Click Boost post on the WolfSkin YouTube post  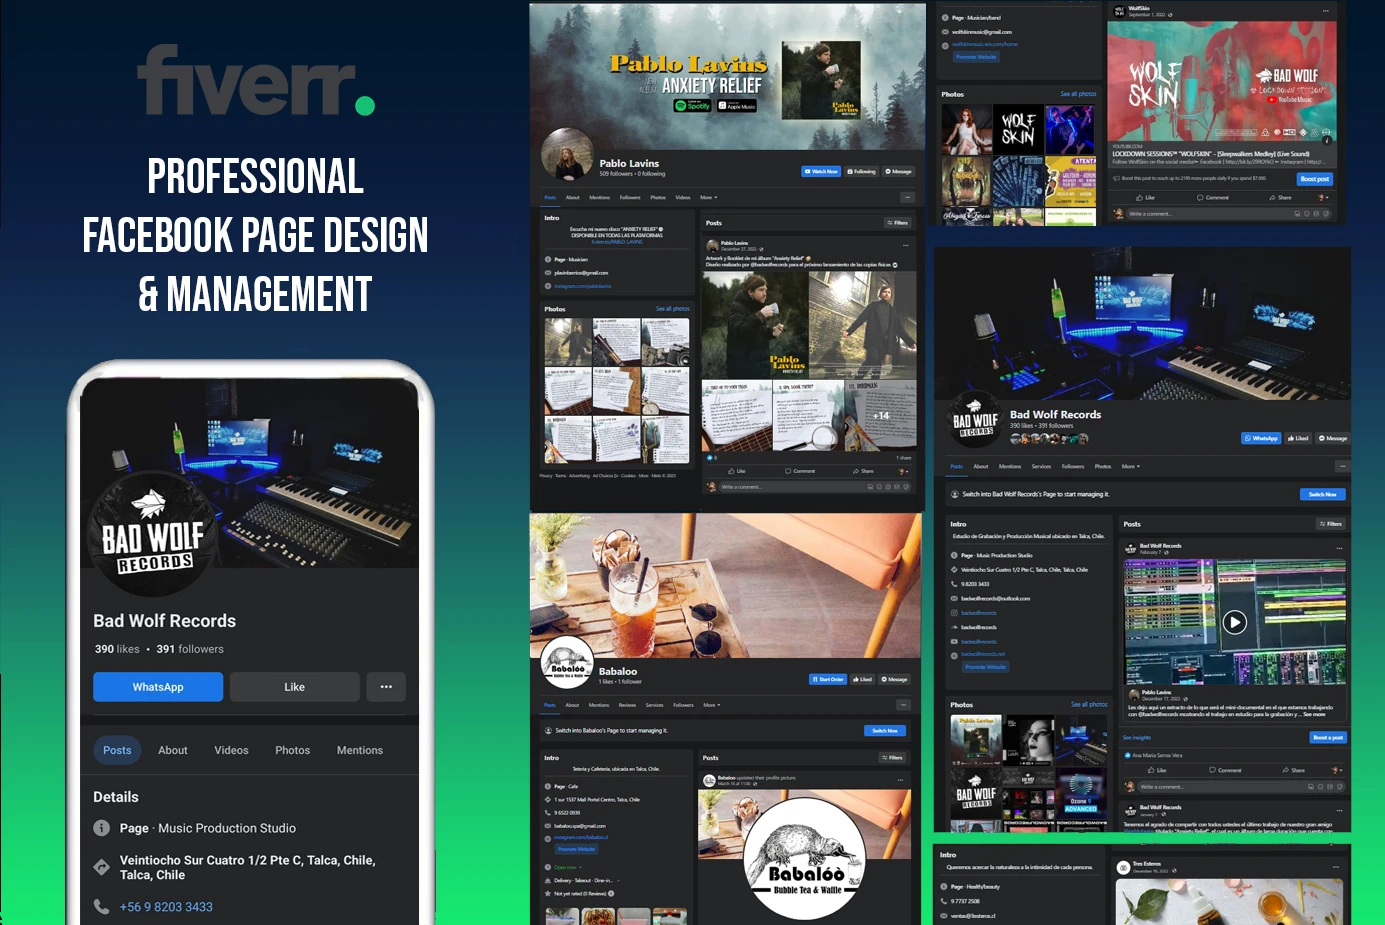click(1315, 179)
